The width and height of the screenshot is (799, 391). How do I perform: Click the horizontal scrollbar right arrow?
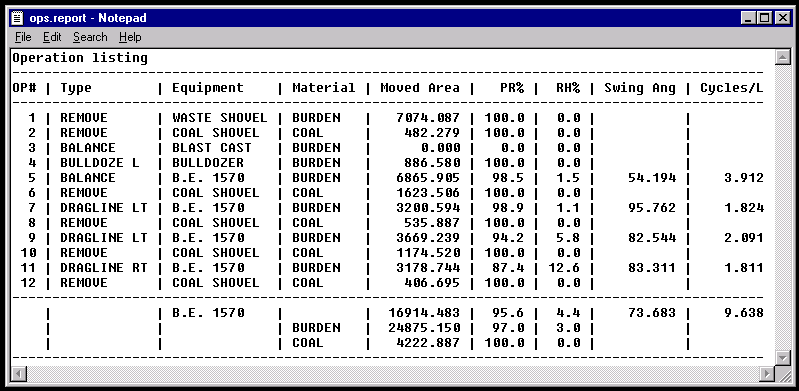tap(767, 374)
